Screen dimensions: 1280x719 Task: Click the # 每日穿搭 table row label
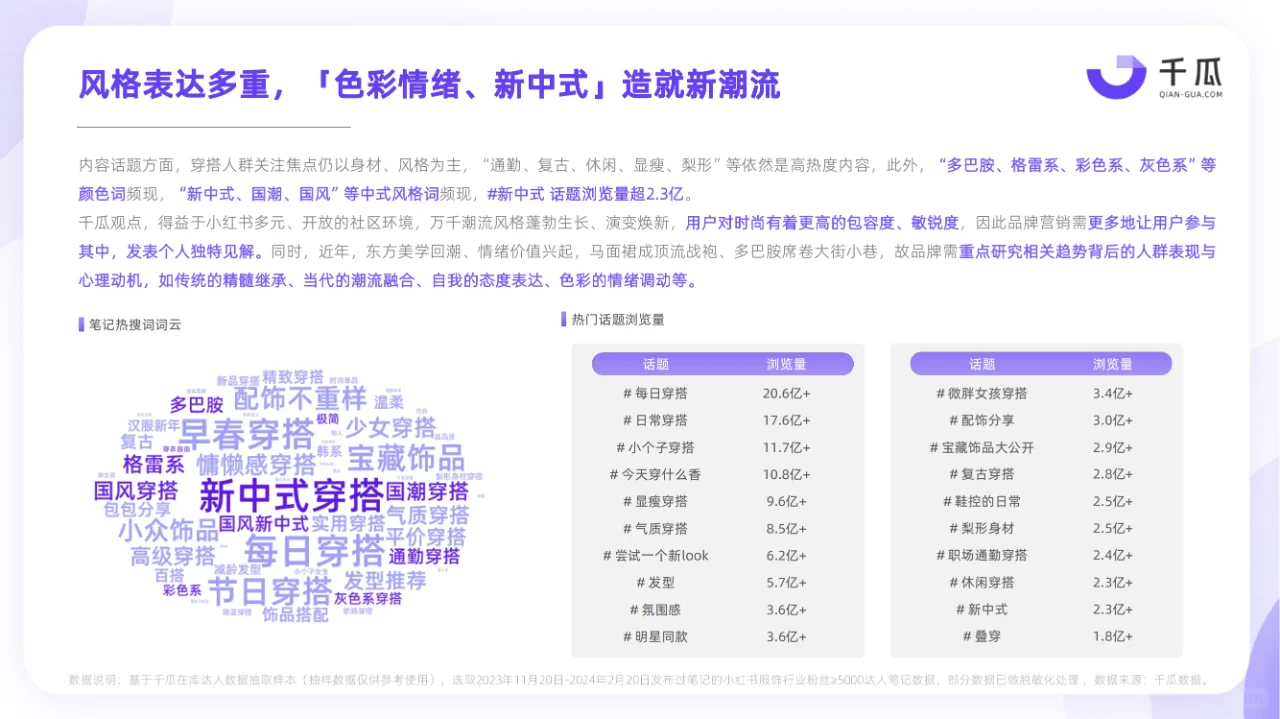pos(655,393)
